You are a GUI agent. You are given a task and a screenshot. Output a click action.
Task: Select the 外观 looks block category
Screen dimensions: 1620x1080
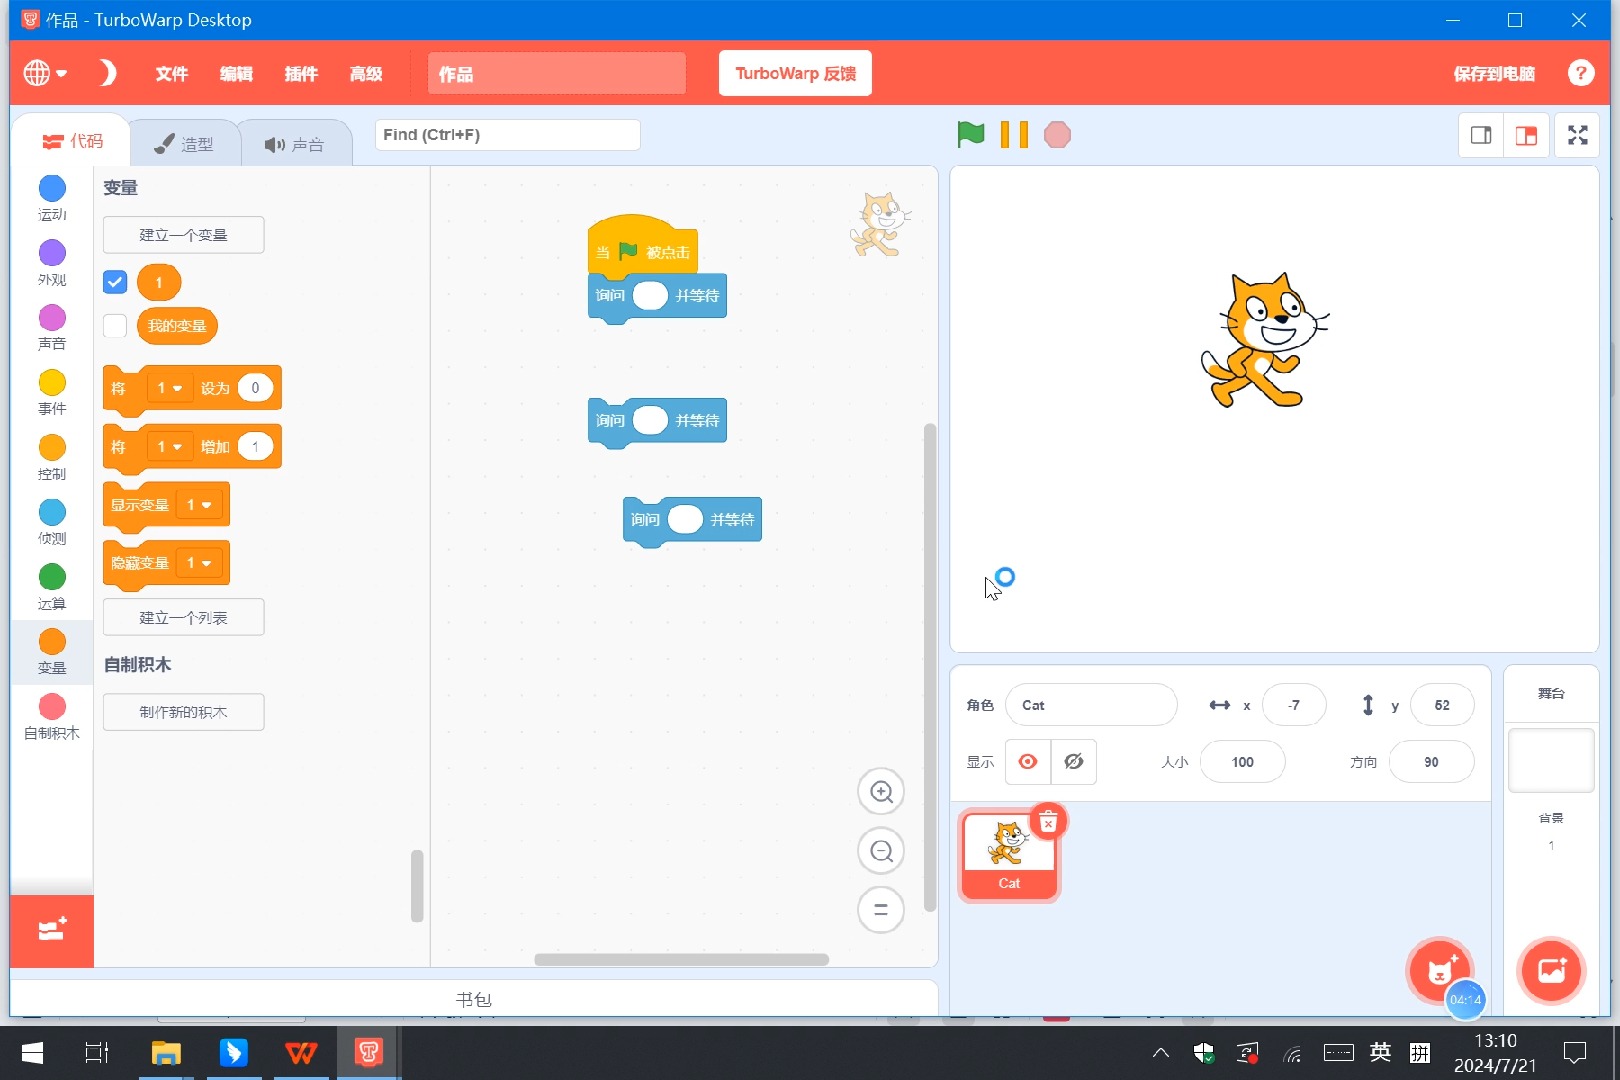coord(52,263)
